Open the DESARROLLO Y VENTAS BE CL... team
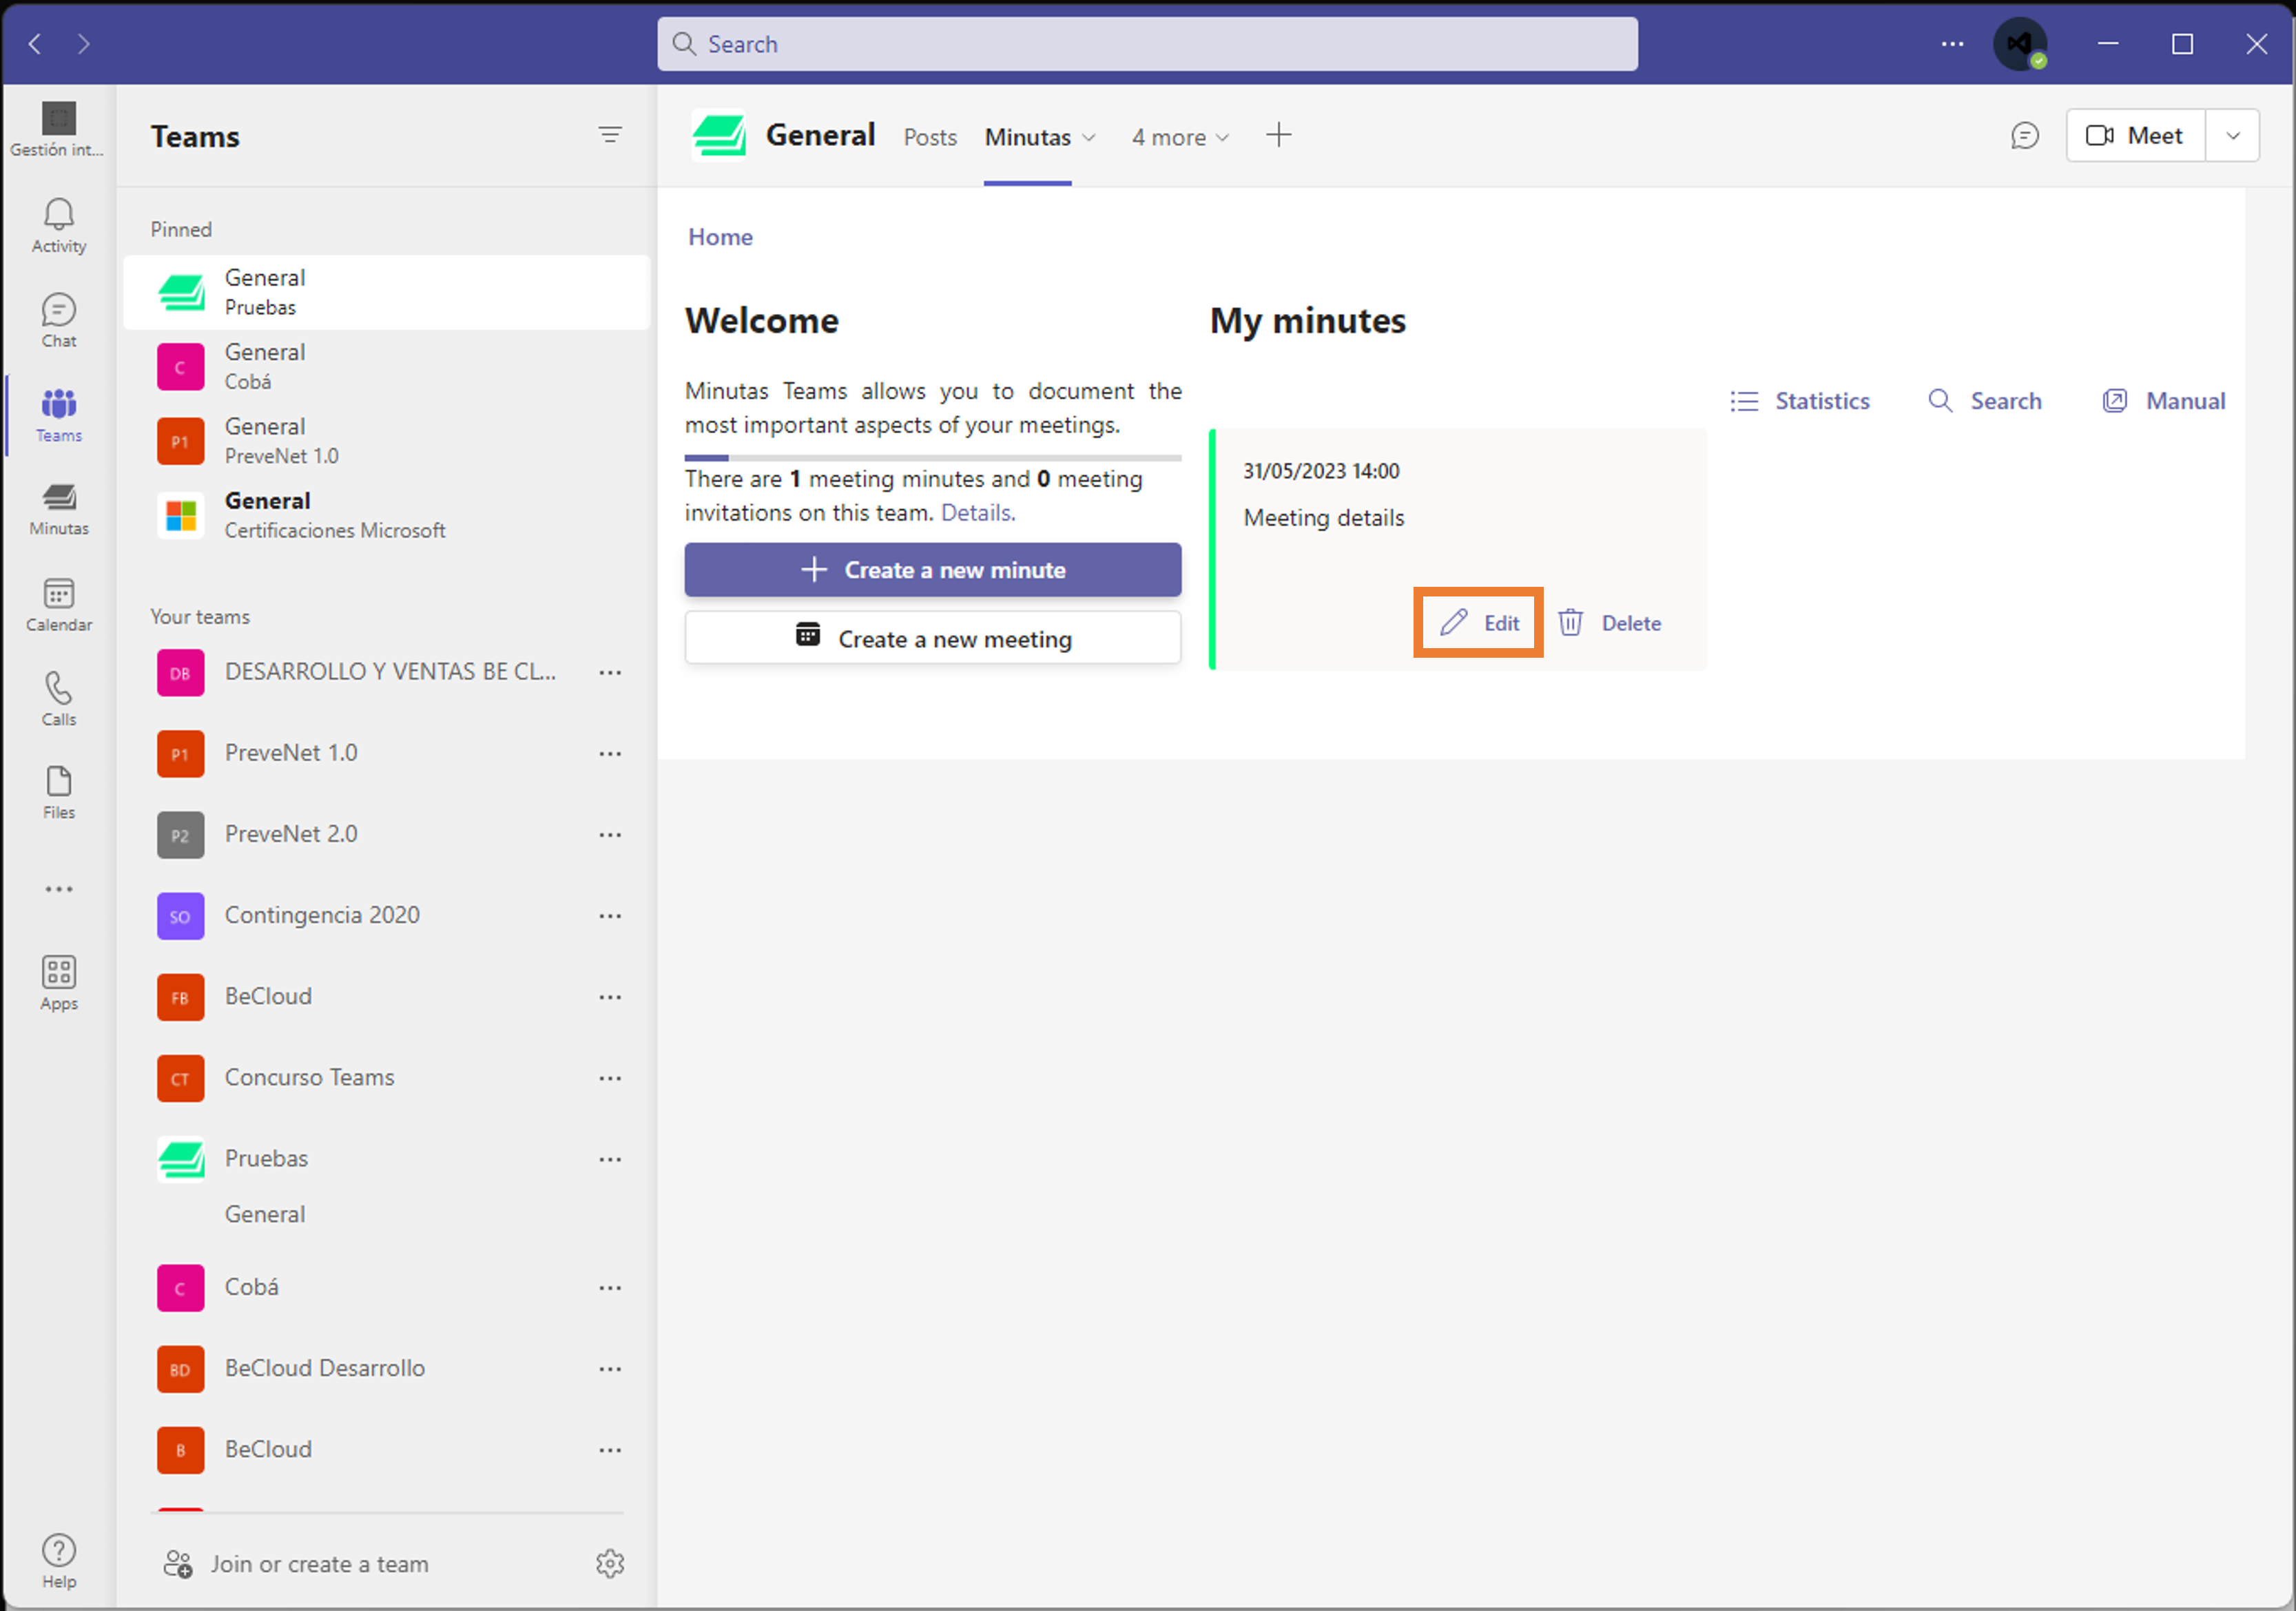 (x=387, y=673)
